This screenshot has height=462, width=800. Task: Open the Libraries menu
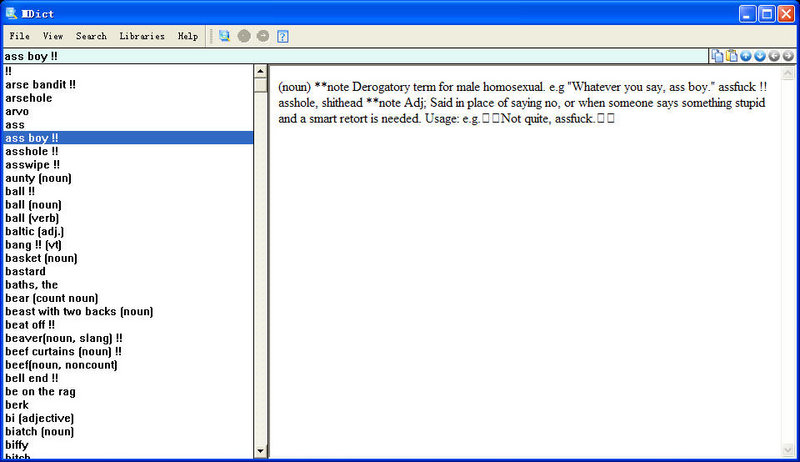tap(142, 36)
